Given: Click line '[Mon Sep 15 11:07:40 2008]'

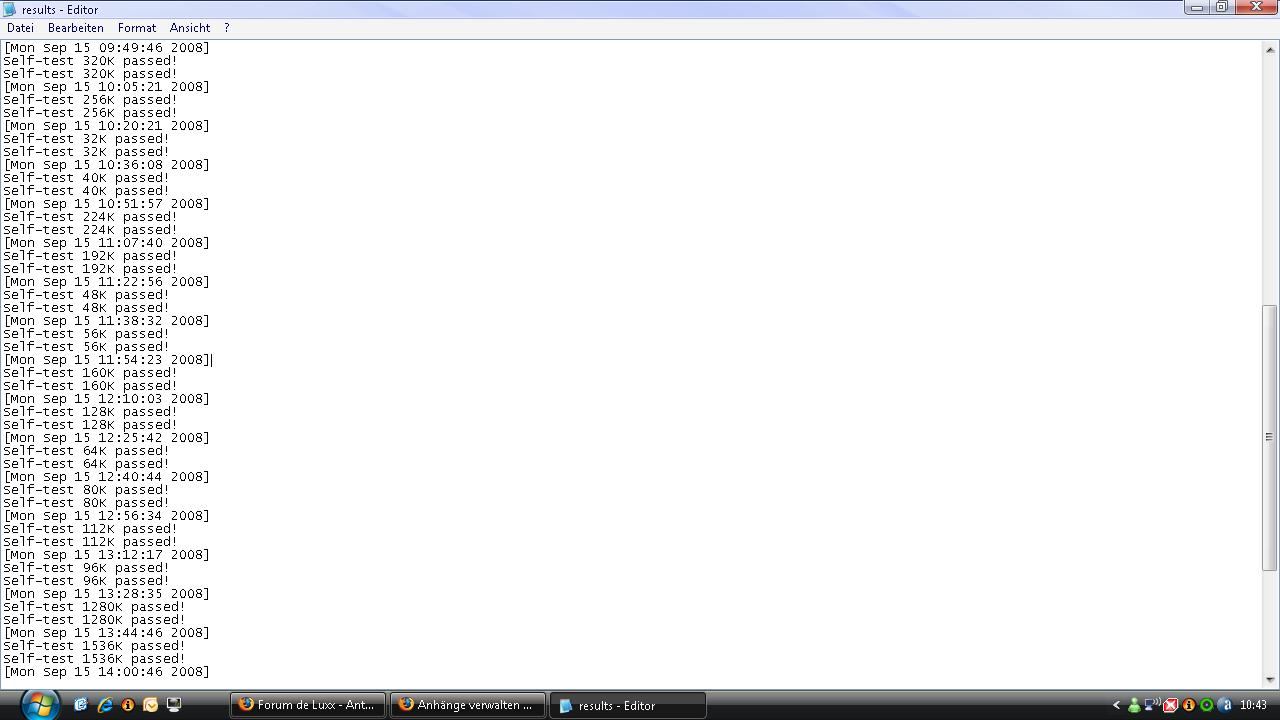Looking at the screenshot, I should click(x=107, y=242).
